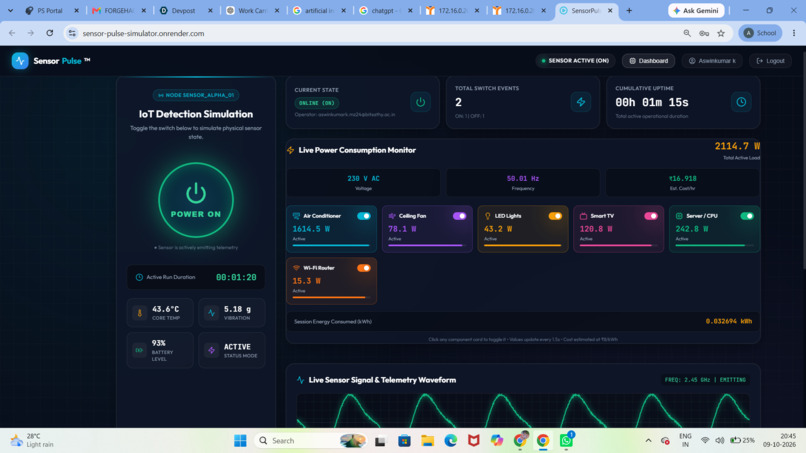This screenshot has height=453, width=806.
Task: Turn off the Air Conditioner switch
Action: (363, 216)
